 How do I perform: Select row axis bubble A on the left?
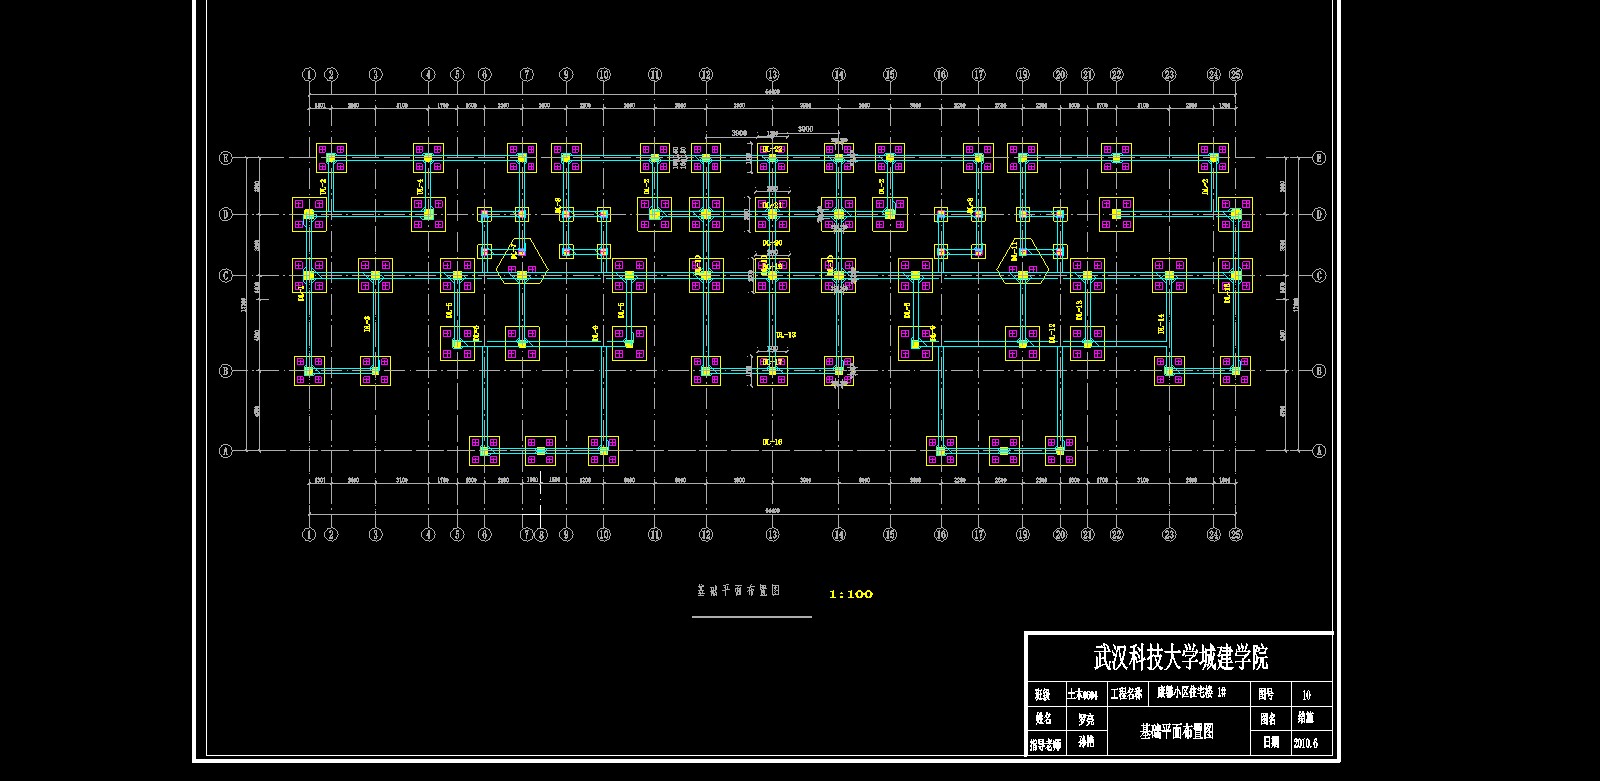click(226, 451)
